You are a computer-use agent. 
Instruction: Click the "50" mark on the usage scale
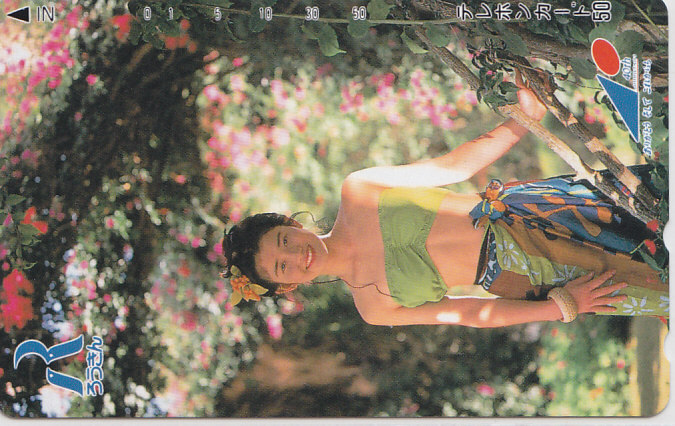coord(359,14)
